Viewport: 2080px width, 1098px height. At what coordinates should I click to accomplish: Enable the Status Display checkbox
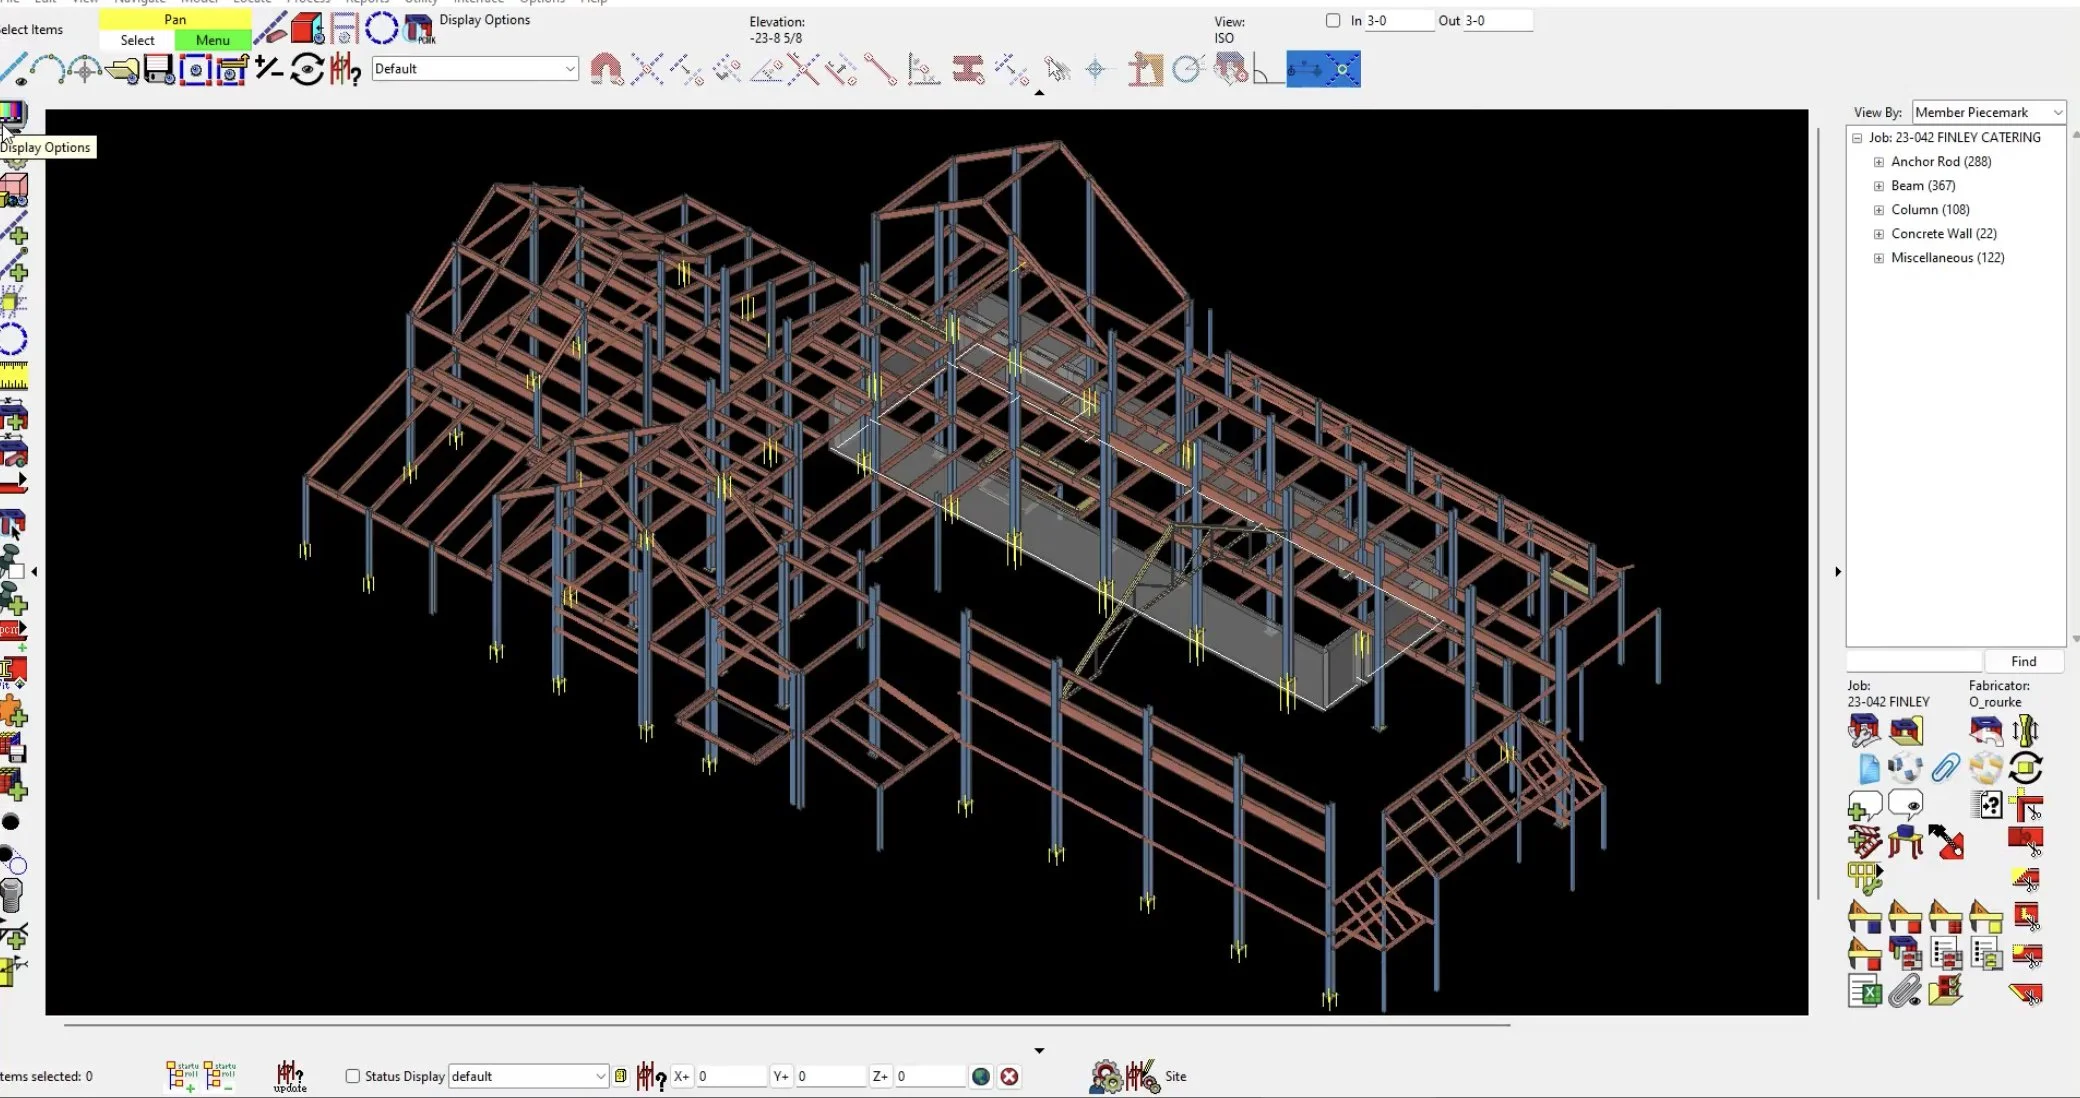click(352, 1076)
